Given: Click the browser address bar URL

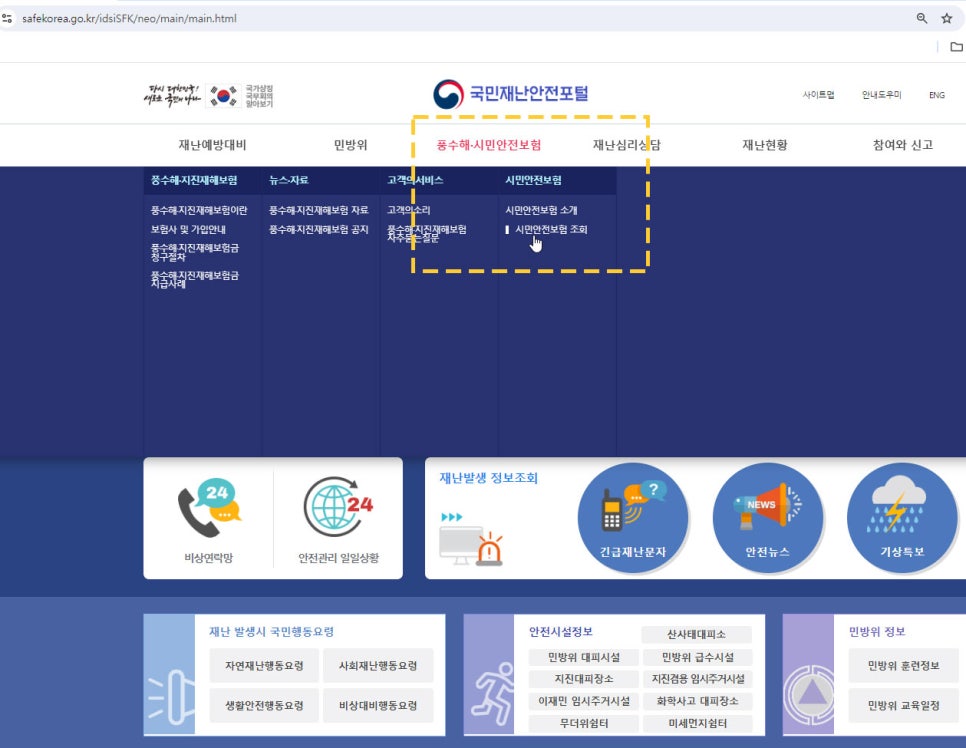Looking at the screenshot, I should coord(130,18).
